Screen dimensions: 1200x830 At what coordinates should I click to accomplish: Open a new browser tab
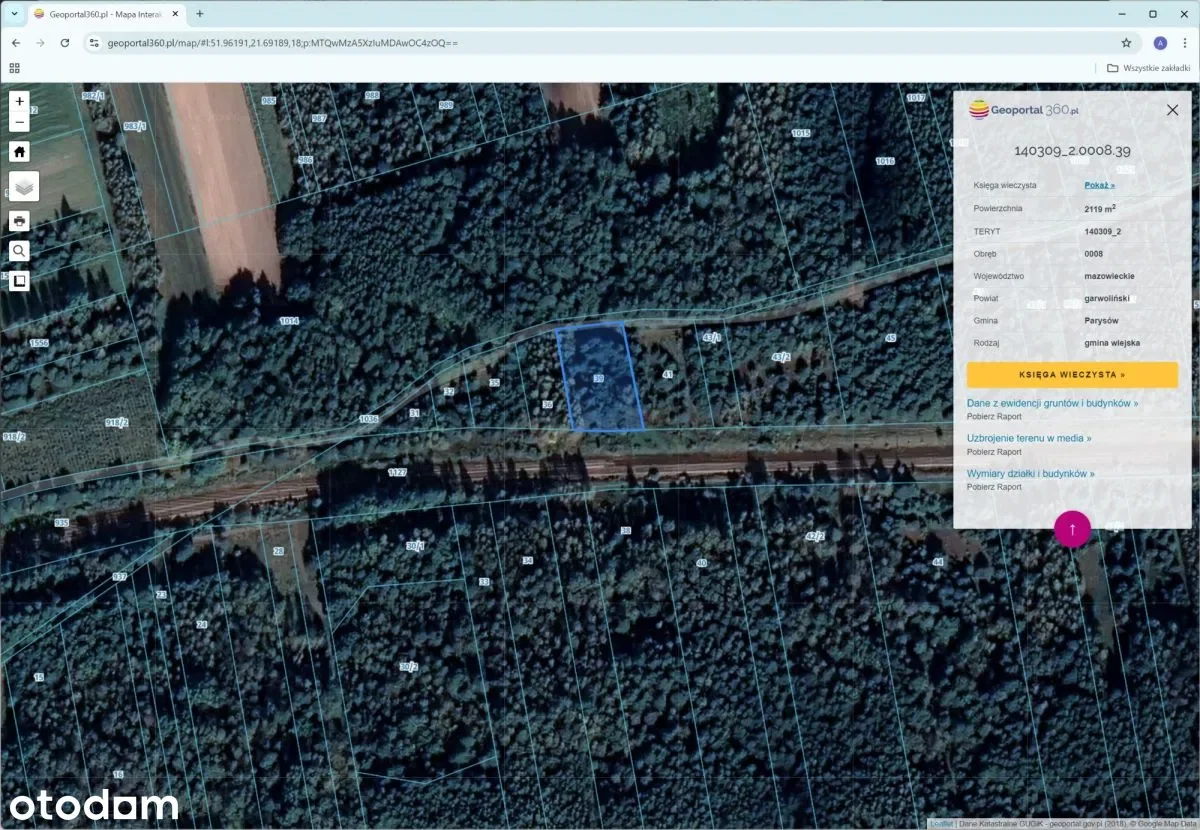pos(200,14)
